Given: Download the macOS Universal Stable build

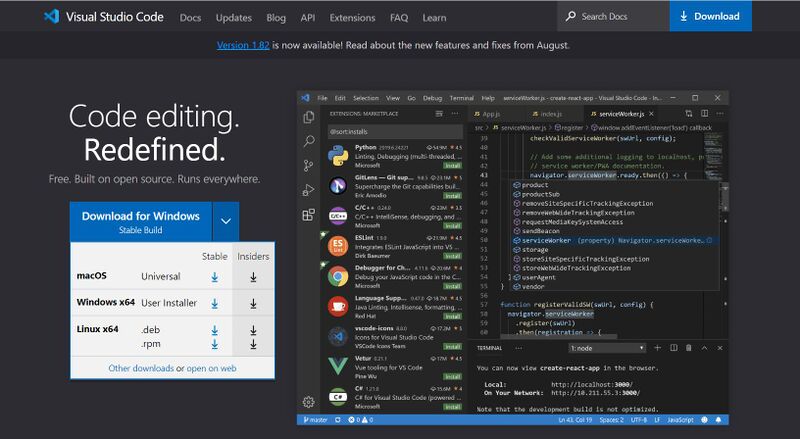Looking at the screenshot, I should (214, 277).
